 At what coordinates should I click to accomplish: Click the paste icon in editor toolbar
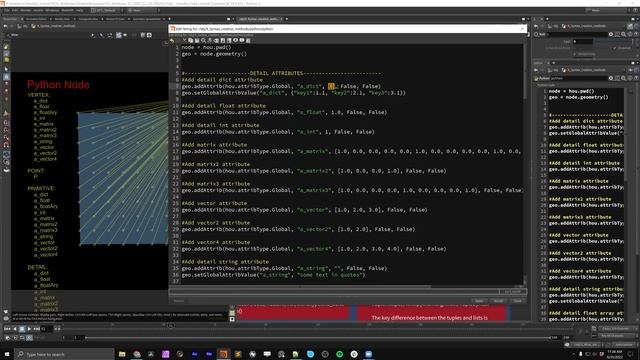coord(197,40)
